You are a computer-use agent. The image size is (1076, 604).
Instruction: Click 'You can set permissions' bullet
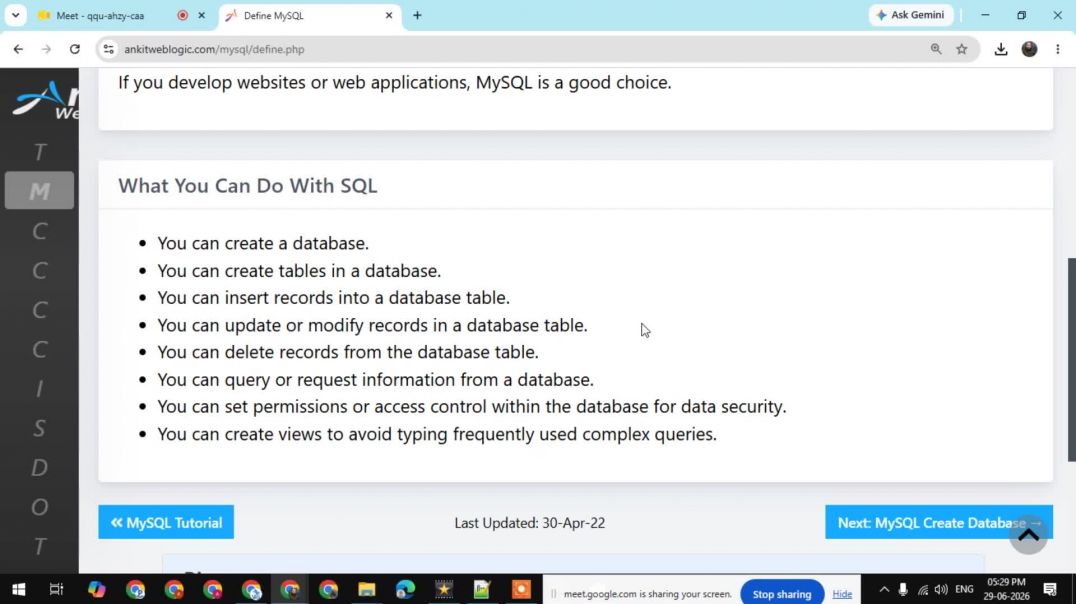pyautogui.click(x=472, y=406)
